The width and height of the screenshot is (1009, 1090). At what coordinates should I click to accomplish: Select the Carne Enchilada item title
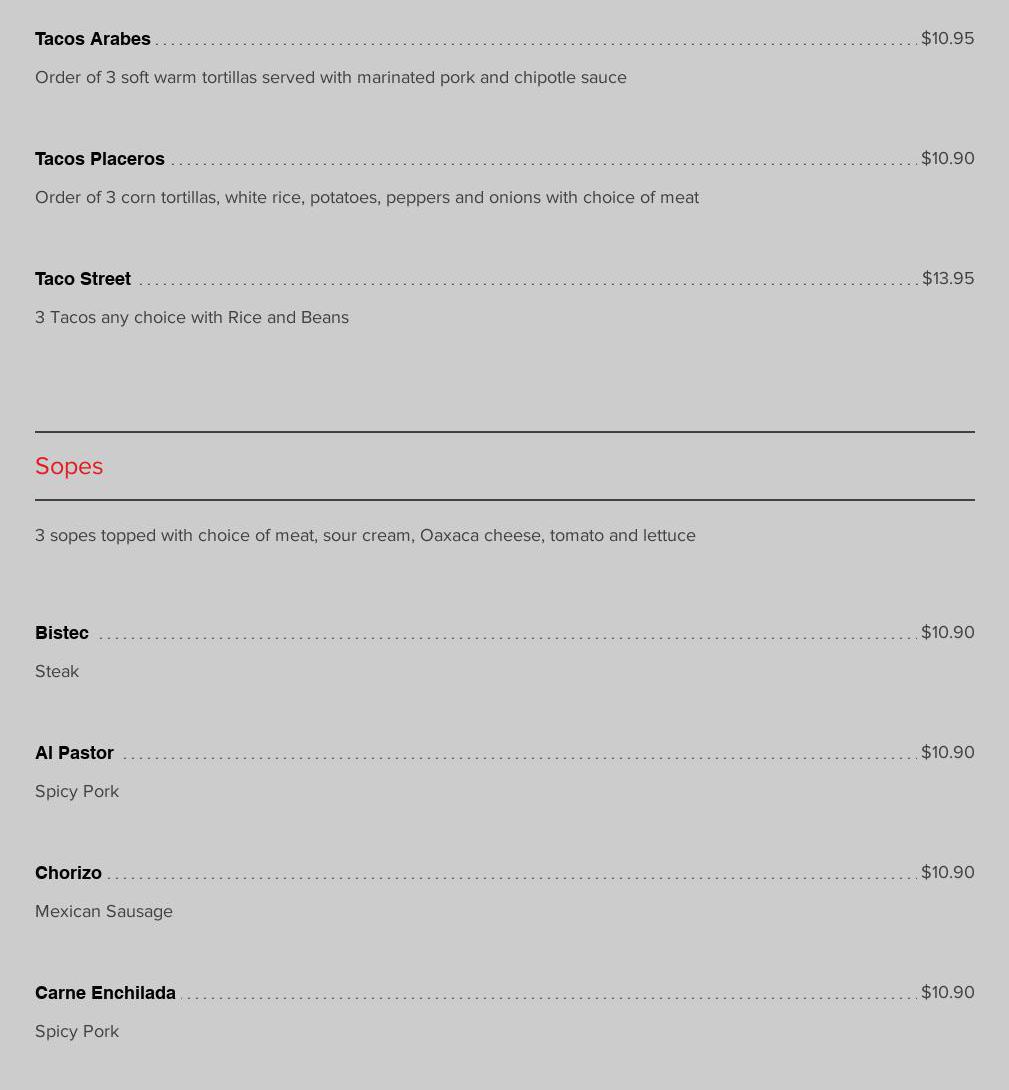tap(105, 993)
